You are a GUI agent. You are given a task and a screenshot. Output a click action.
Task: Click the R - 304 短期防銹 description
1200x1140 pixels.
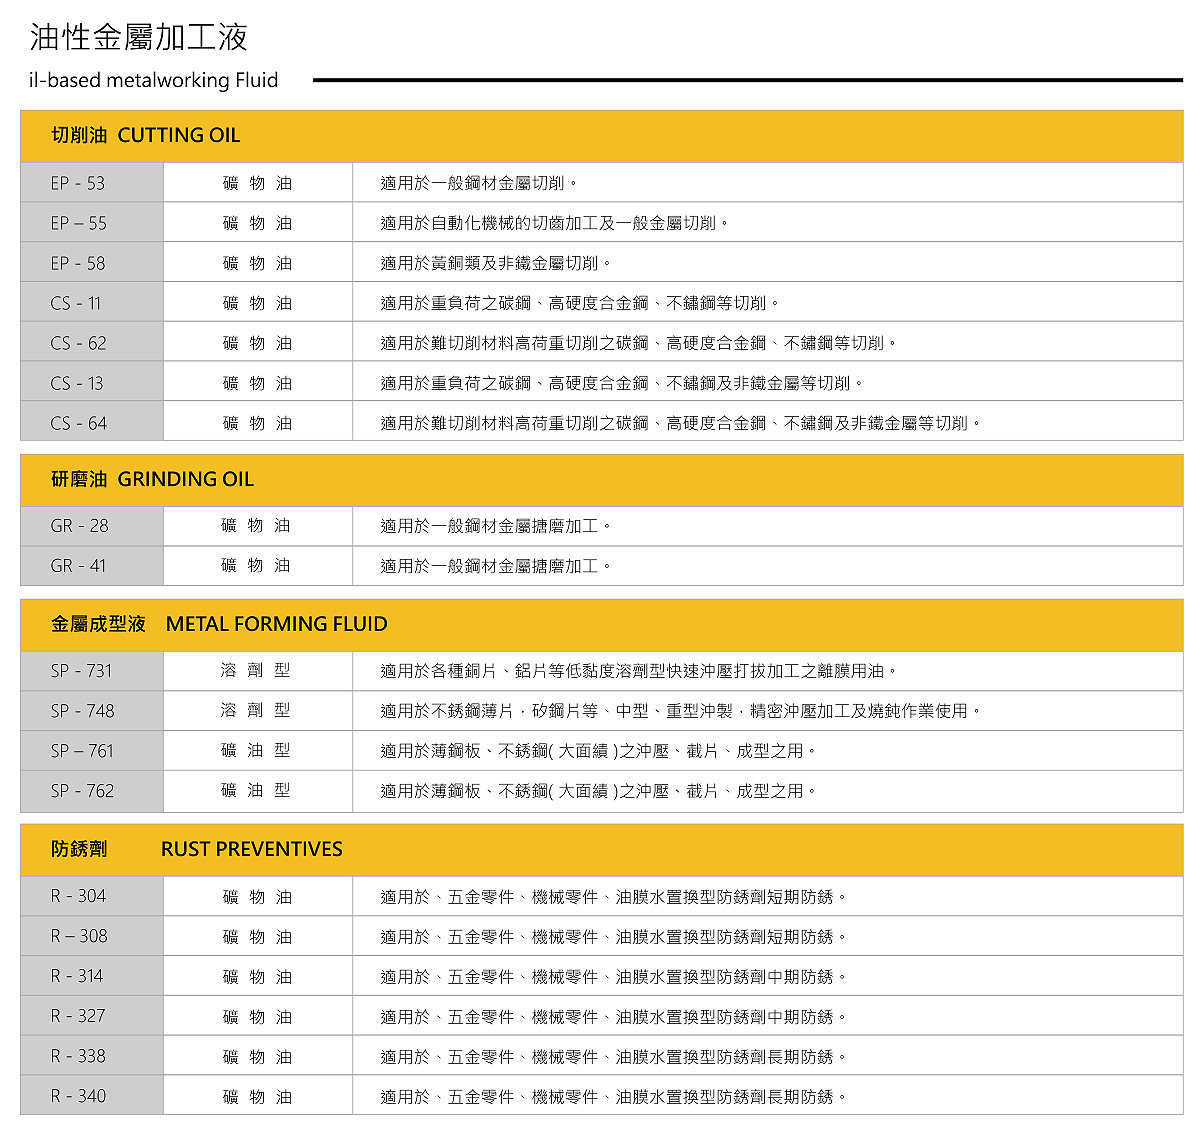pos(614,896)
